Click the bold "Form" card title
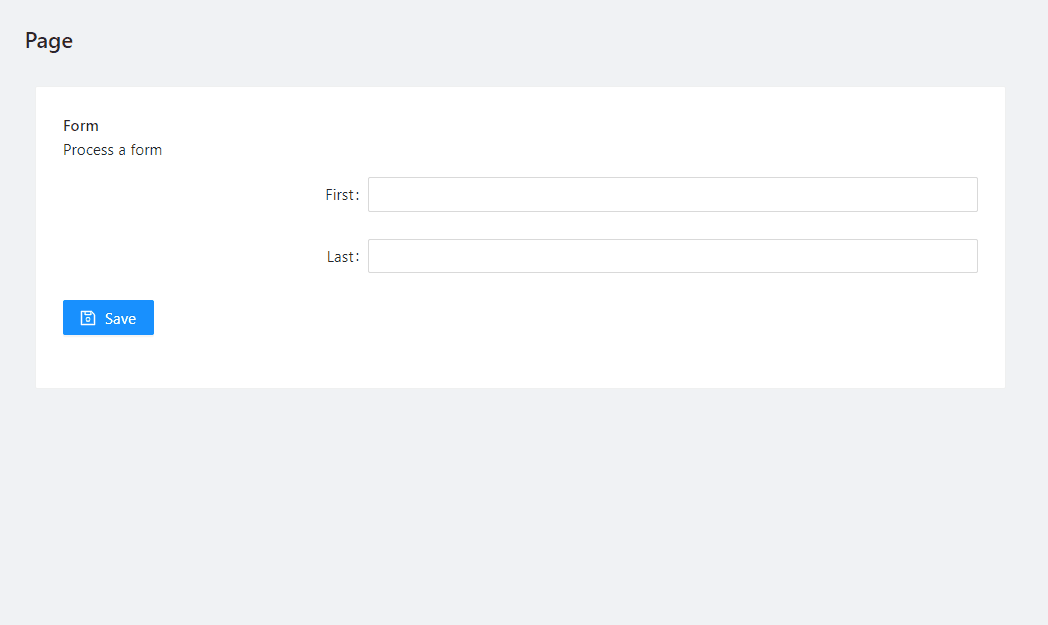 click(81, 126)
